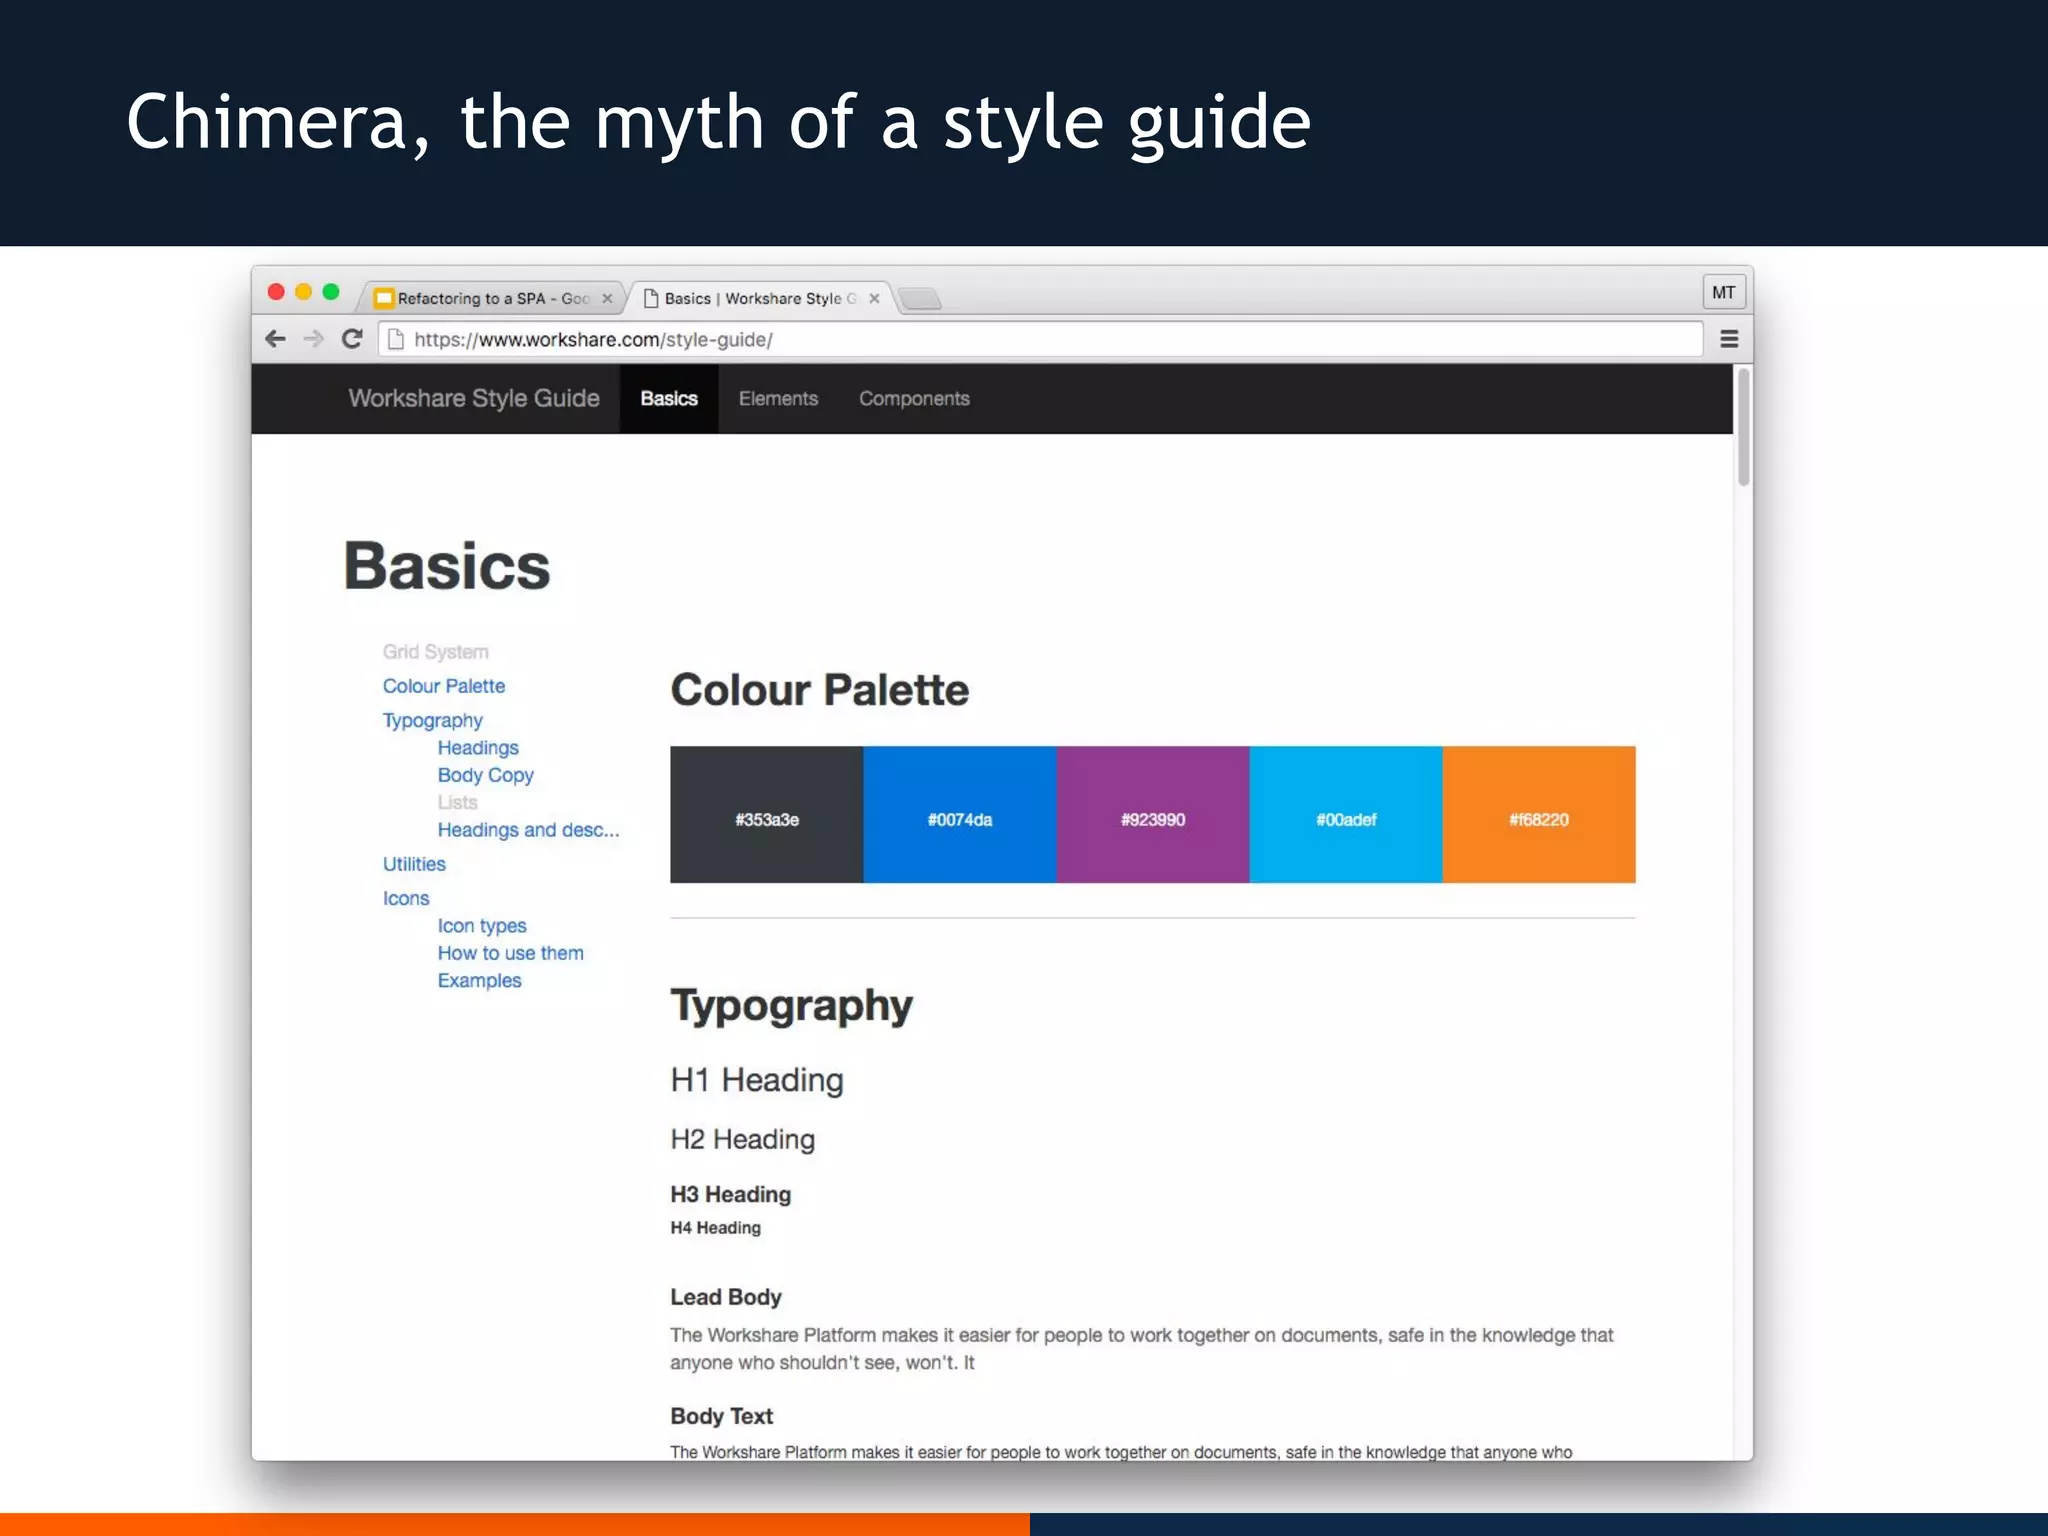Click the orange #f68220 colour swatch

pos(1539,815)
